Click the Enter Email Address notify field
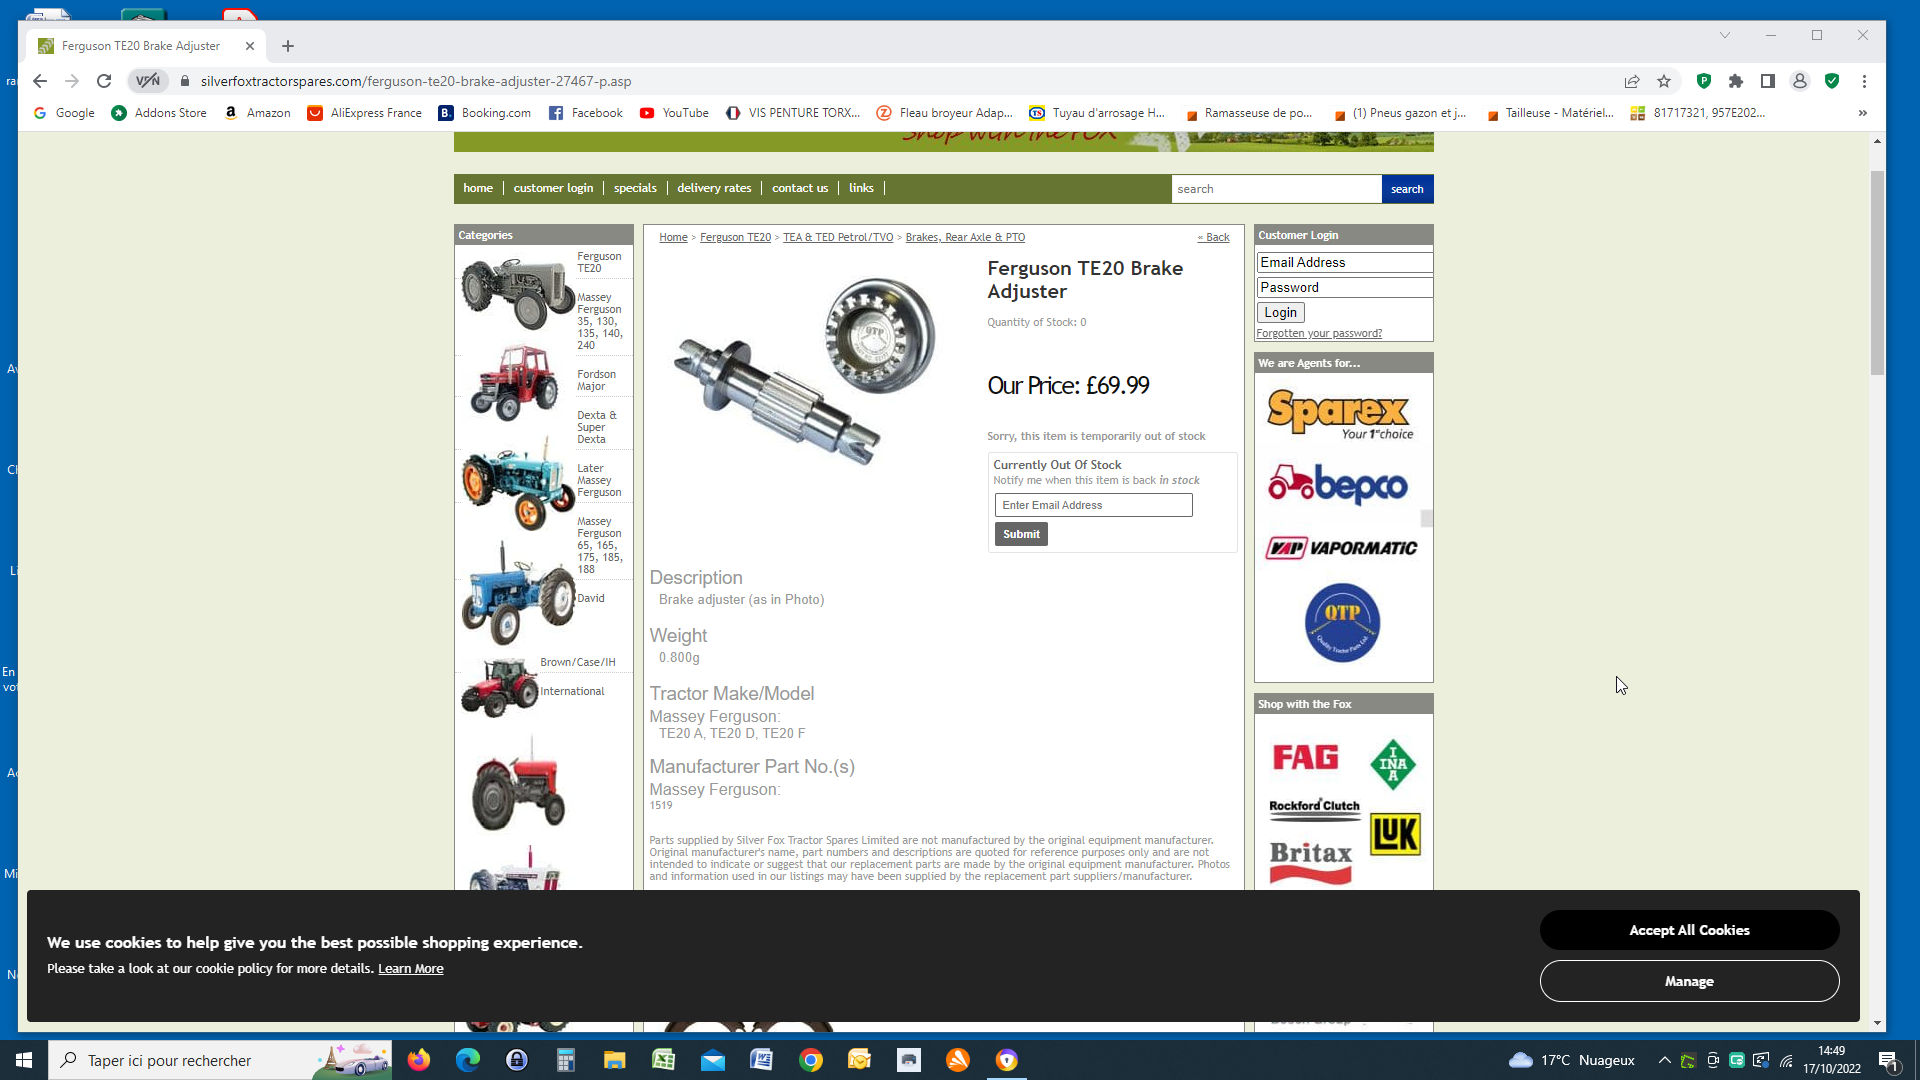The height and width of the screenshot is (1080, 1920). tap(1093, 505)
